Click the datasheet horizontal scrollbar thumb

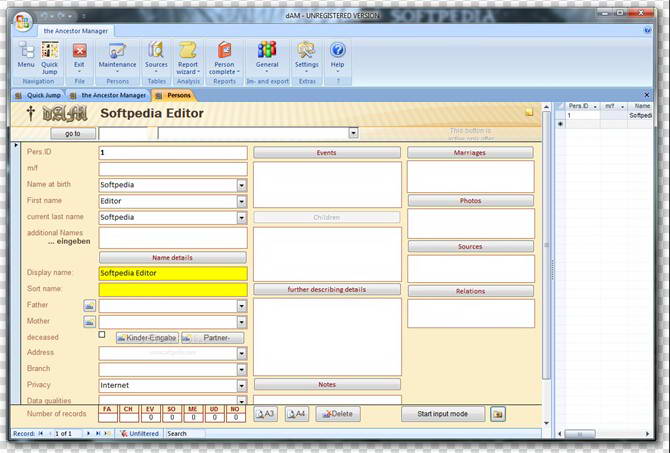580,434
